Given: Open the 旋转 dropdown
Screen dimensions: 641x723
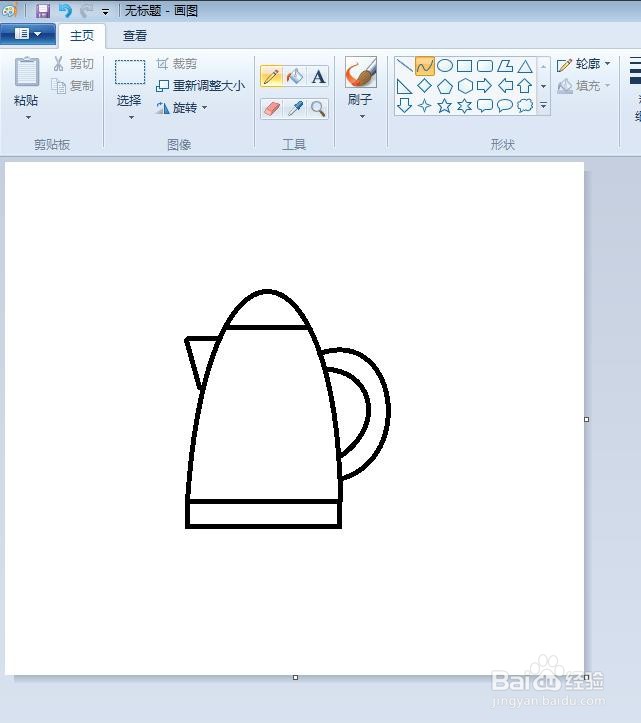Looking at the screenshot, I should [x=182, y=108].
